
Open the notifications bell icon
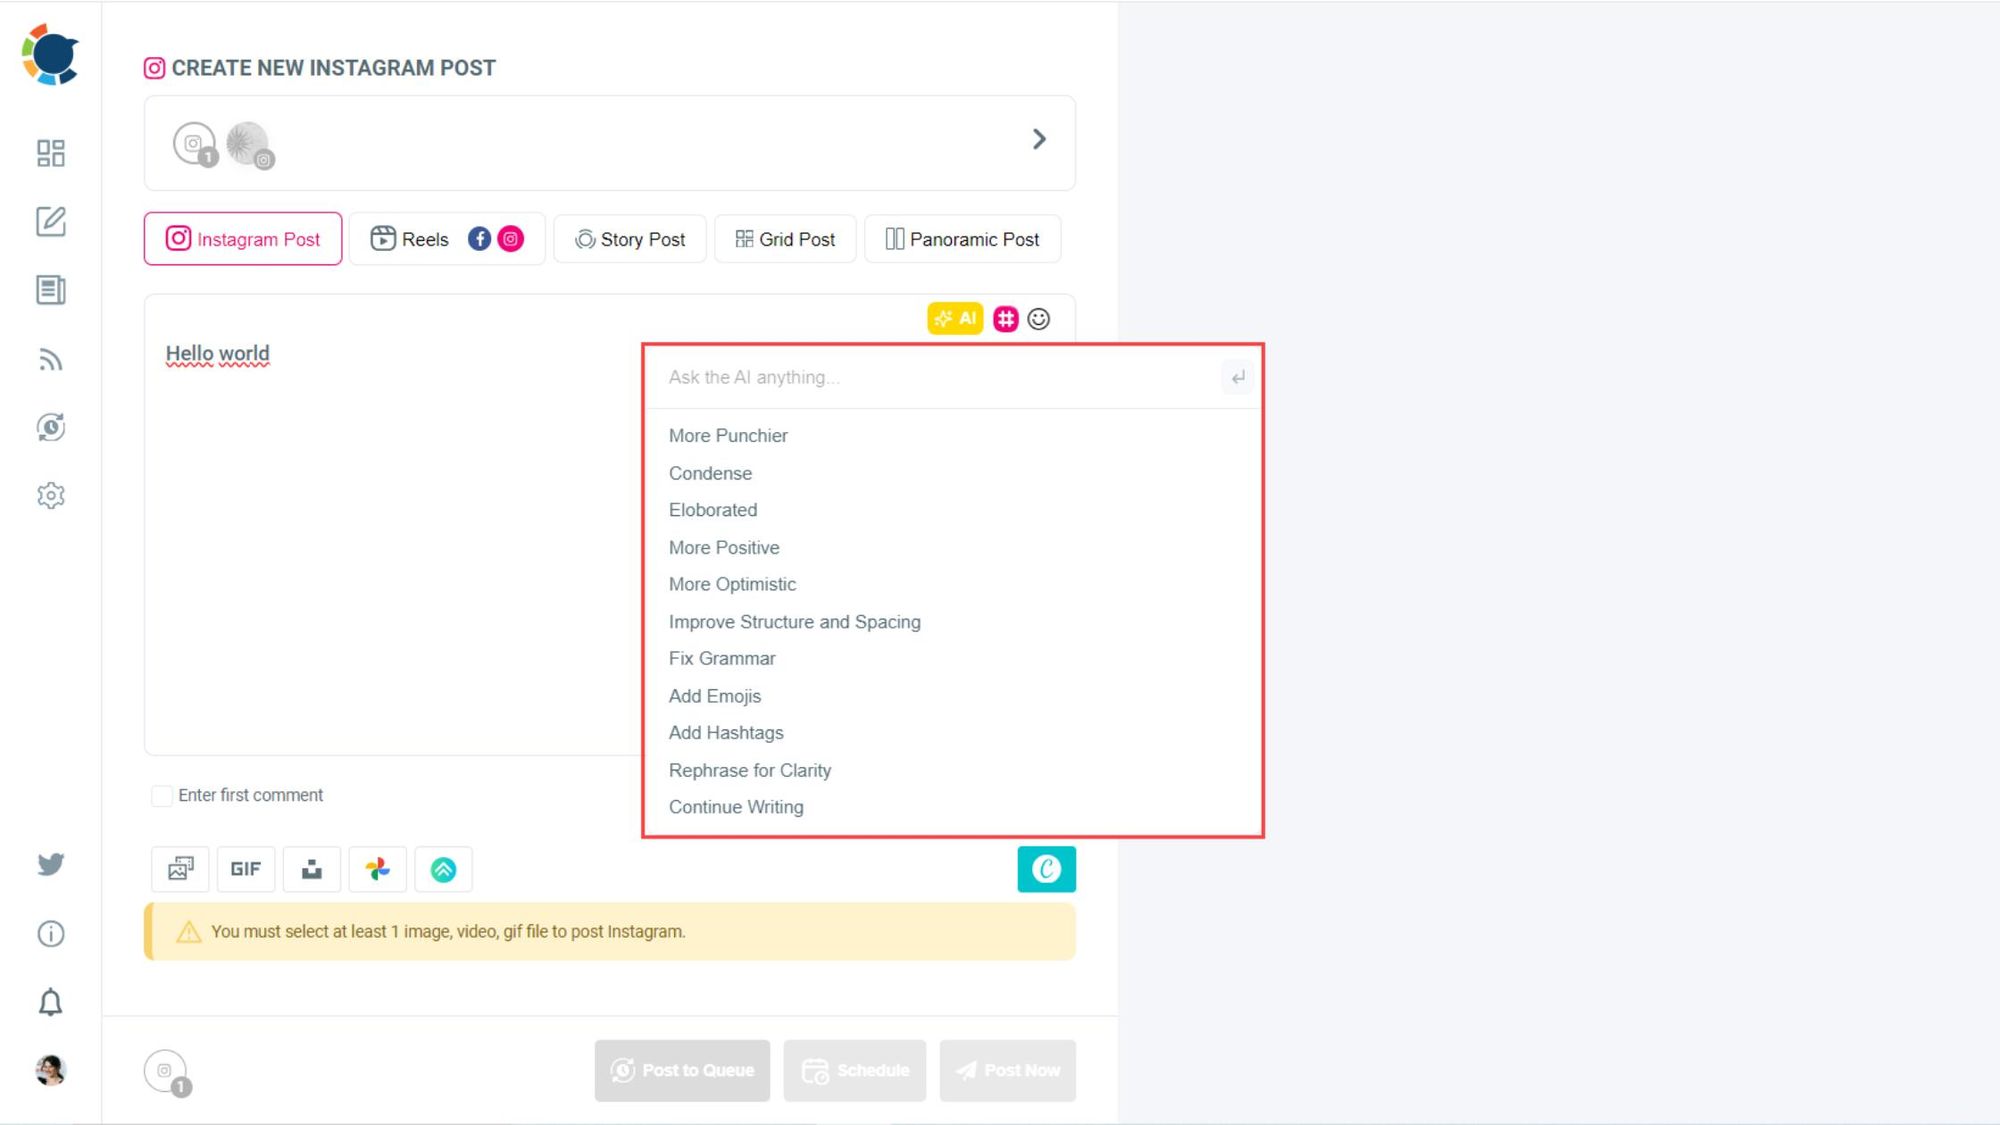pos(50,1001)
